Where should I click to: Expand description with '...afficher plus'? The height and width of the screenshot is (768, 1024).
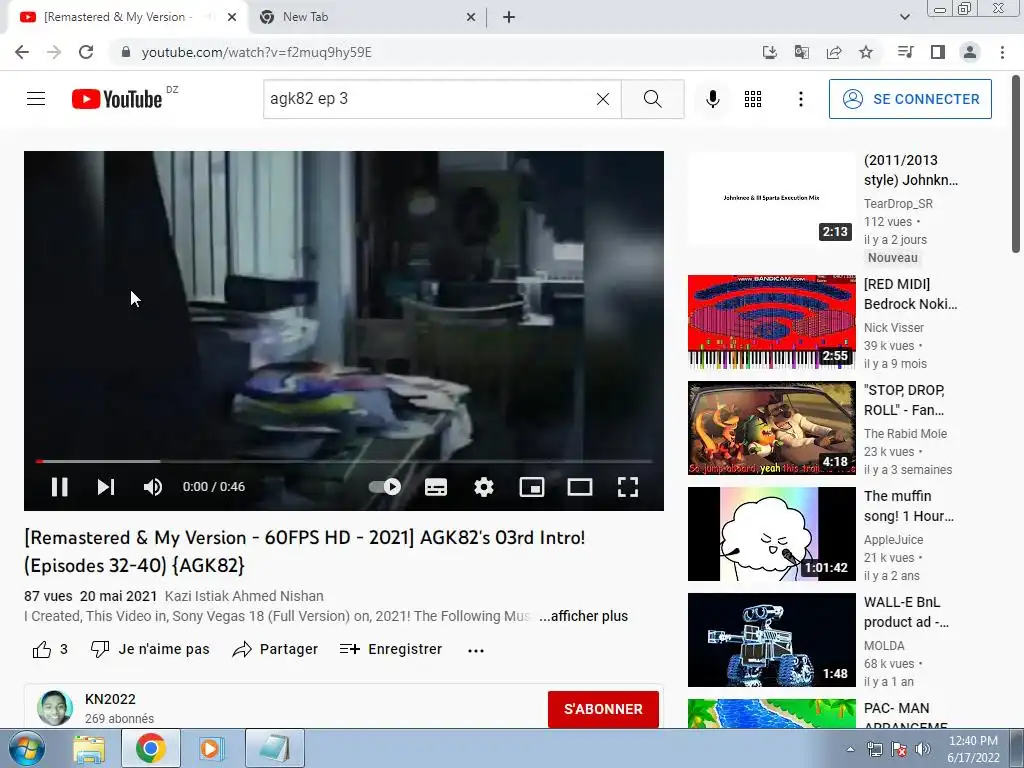583,616
